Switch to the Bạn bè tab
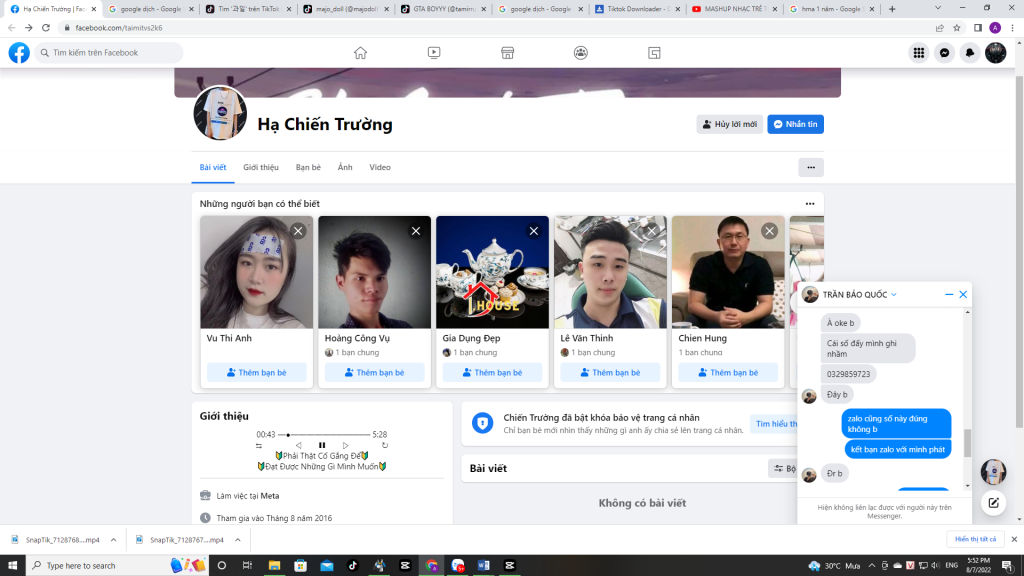This screenshot has width=1024, height=576. click(308, 167)
